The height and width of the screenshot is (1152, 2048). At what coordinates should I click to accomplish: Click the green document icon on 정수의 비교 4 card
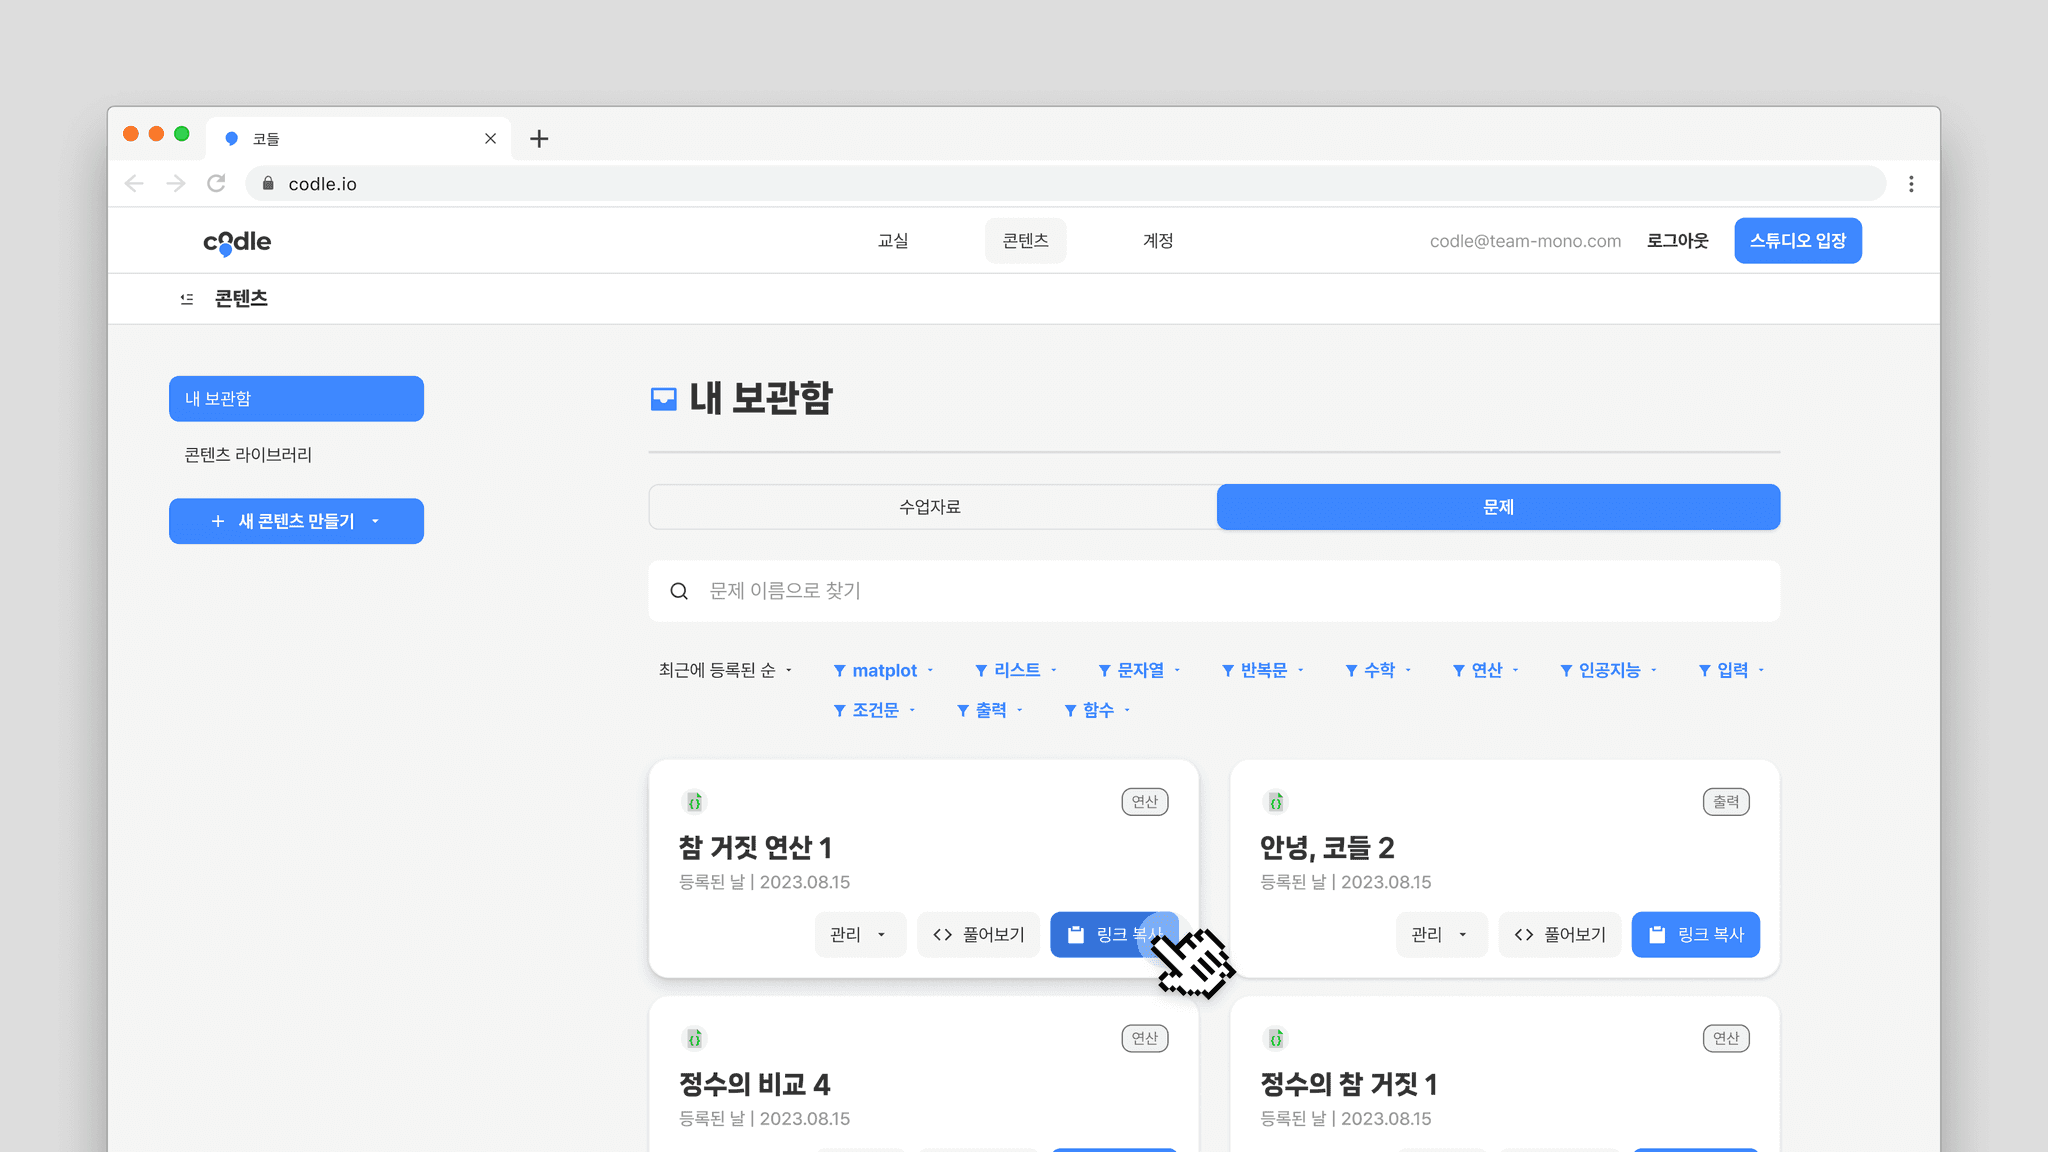pyautogui.click(x=694, y=1038)
